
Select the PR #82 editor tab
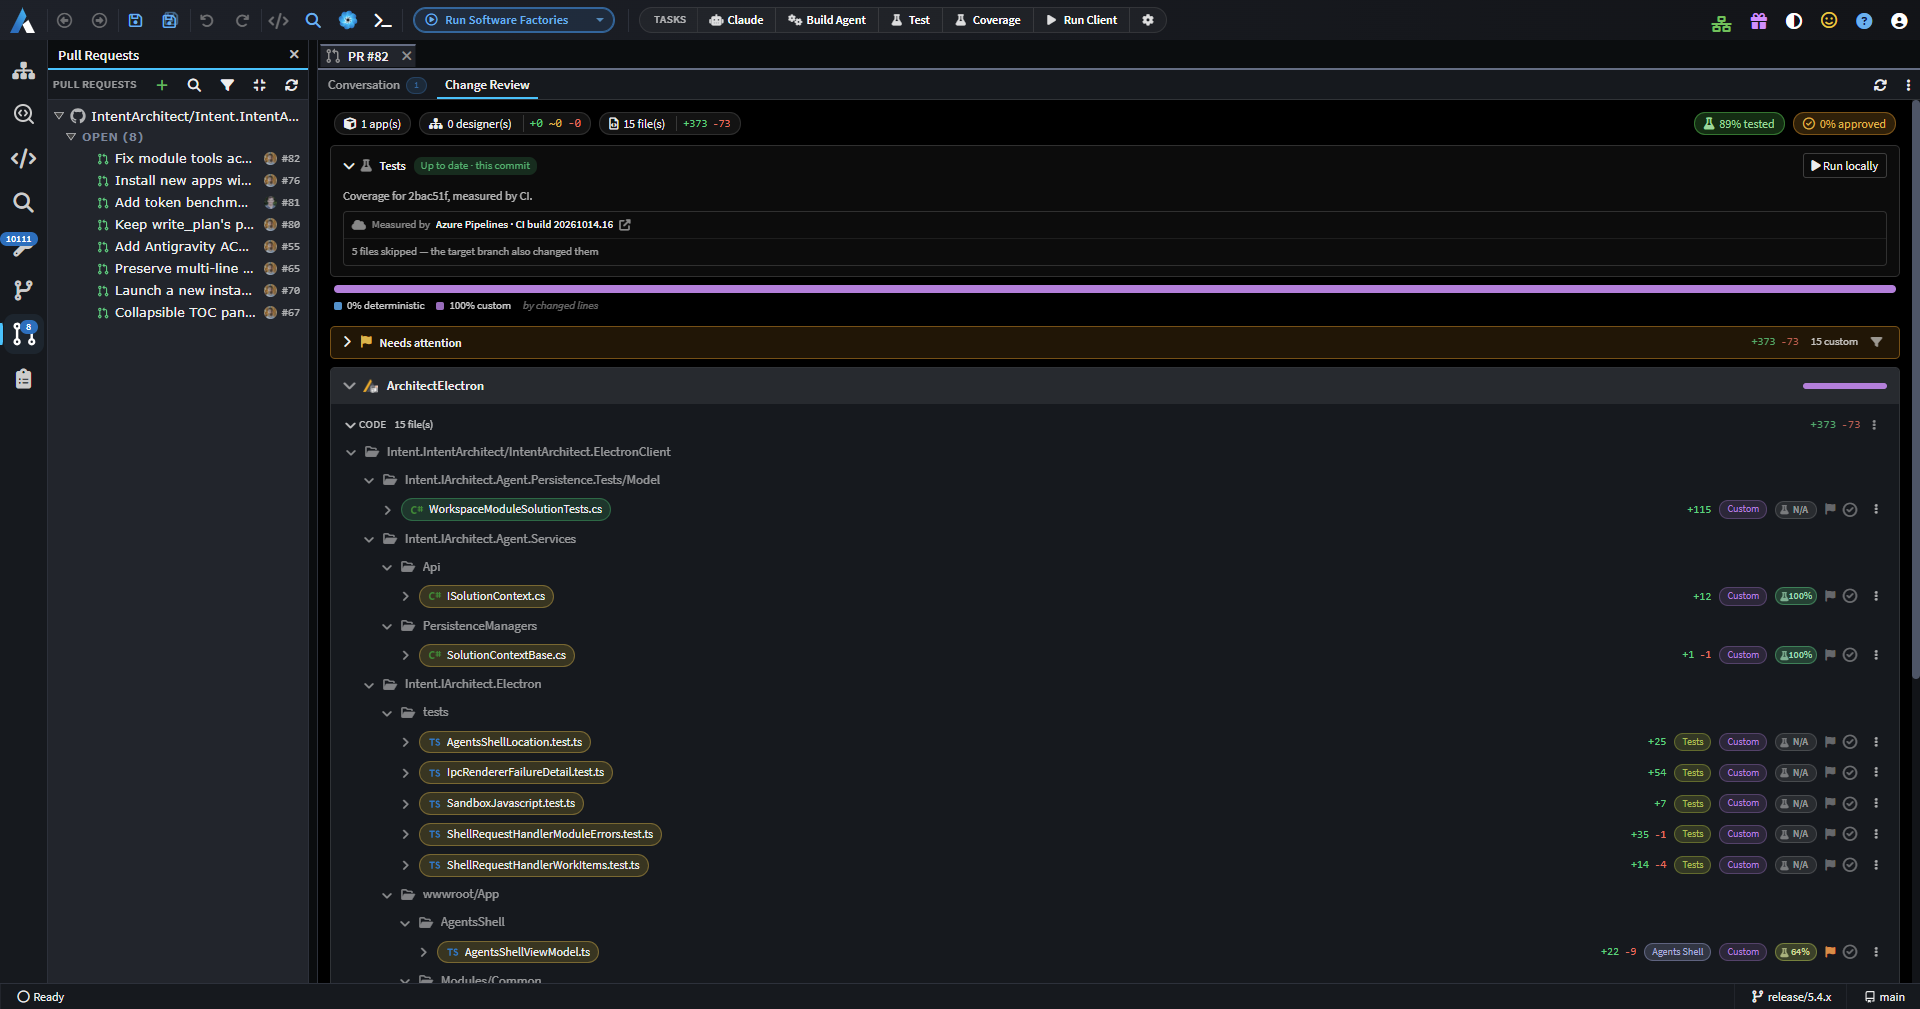pos(367,56)
